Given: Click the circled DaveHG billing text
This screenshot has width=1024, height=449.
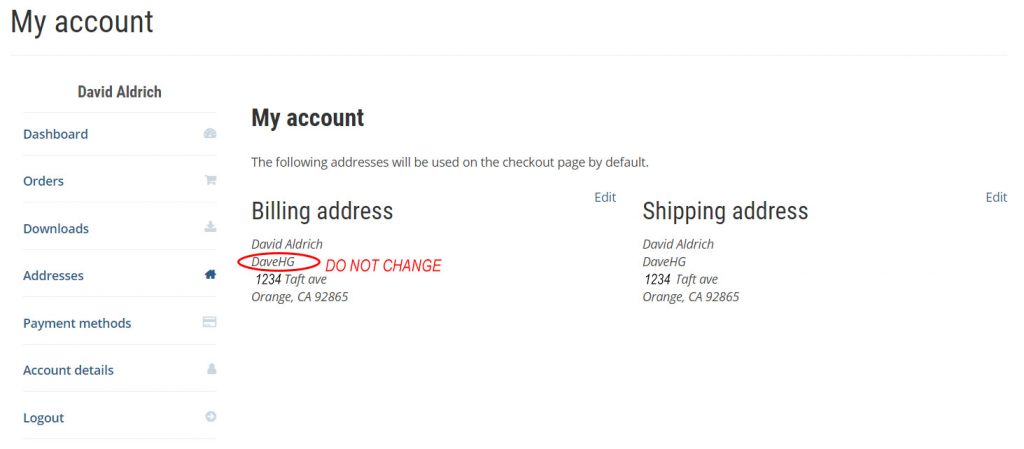Looking at the screenshot, I should click(x=273, y=262).
